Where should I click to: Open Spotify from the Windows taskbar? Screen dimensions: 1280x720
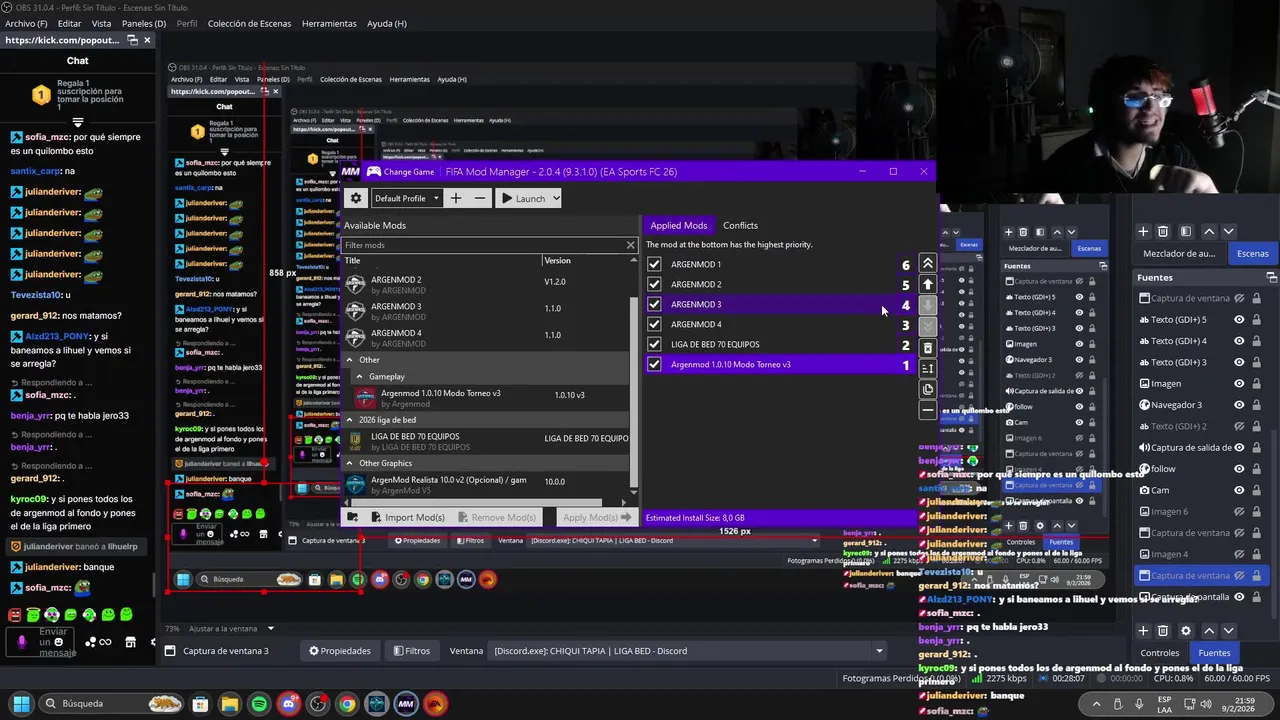(x=259, y=704)
